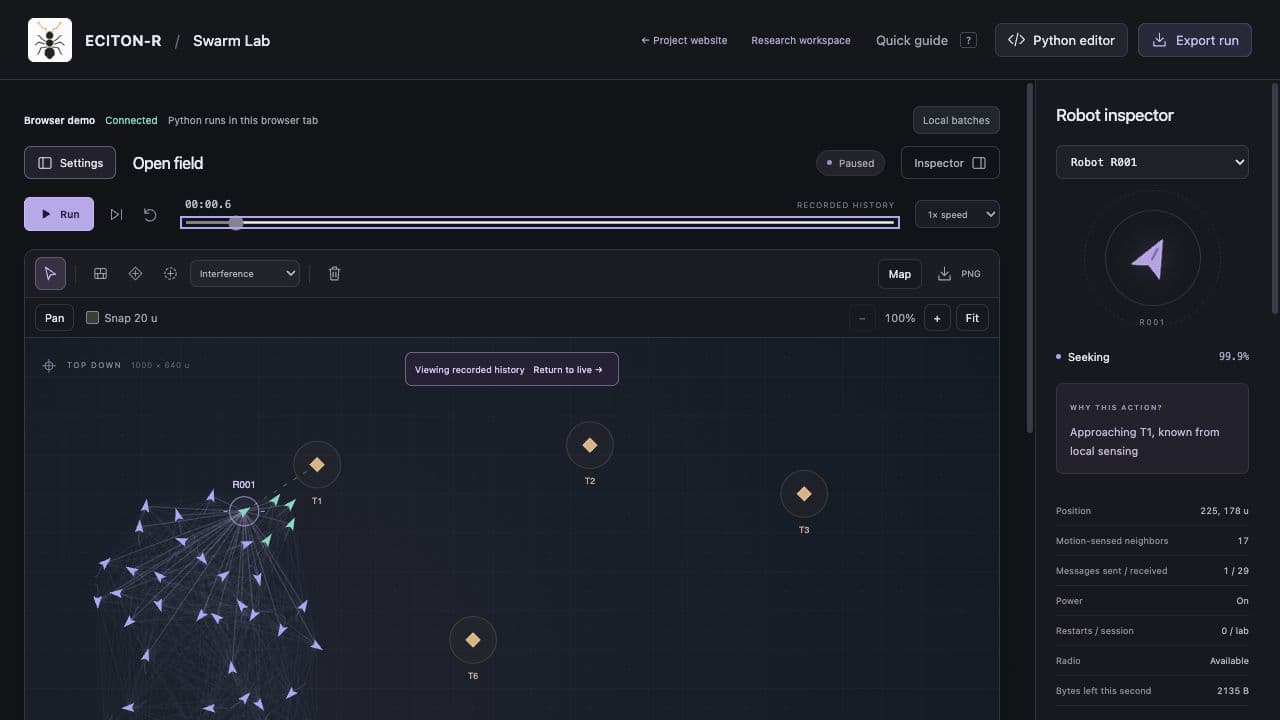Zoom in with the plus button
Viewport: 1280px width, 720px height.
point(937,318)
